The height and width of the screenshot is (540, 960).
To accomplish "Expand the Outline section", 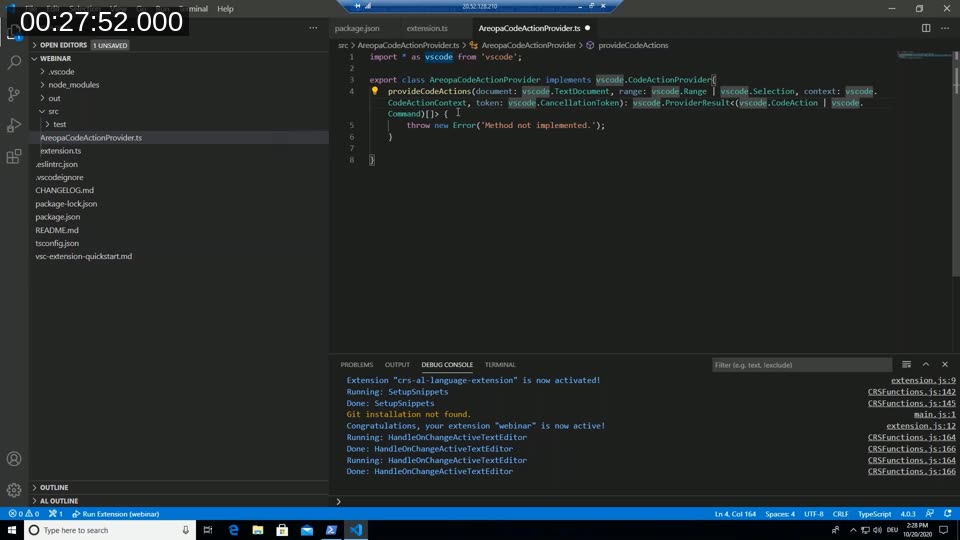I will 54,487.
